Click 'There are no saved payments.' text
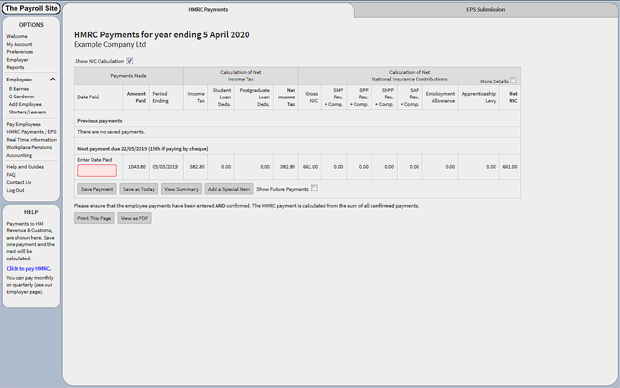The image size is (620, 388). click(111, 132)
